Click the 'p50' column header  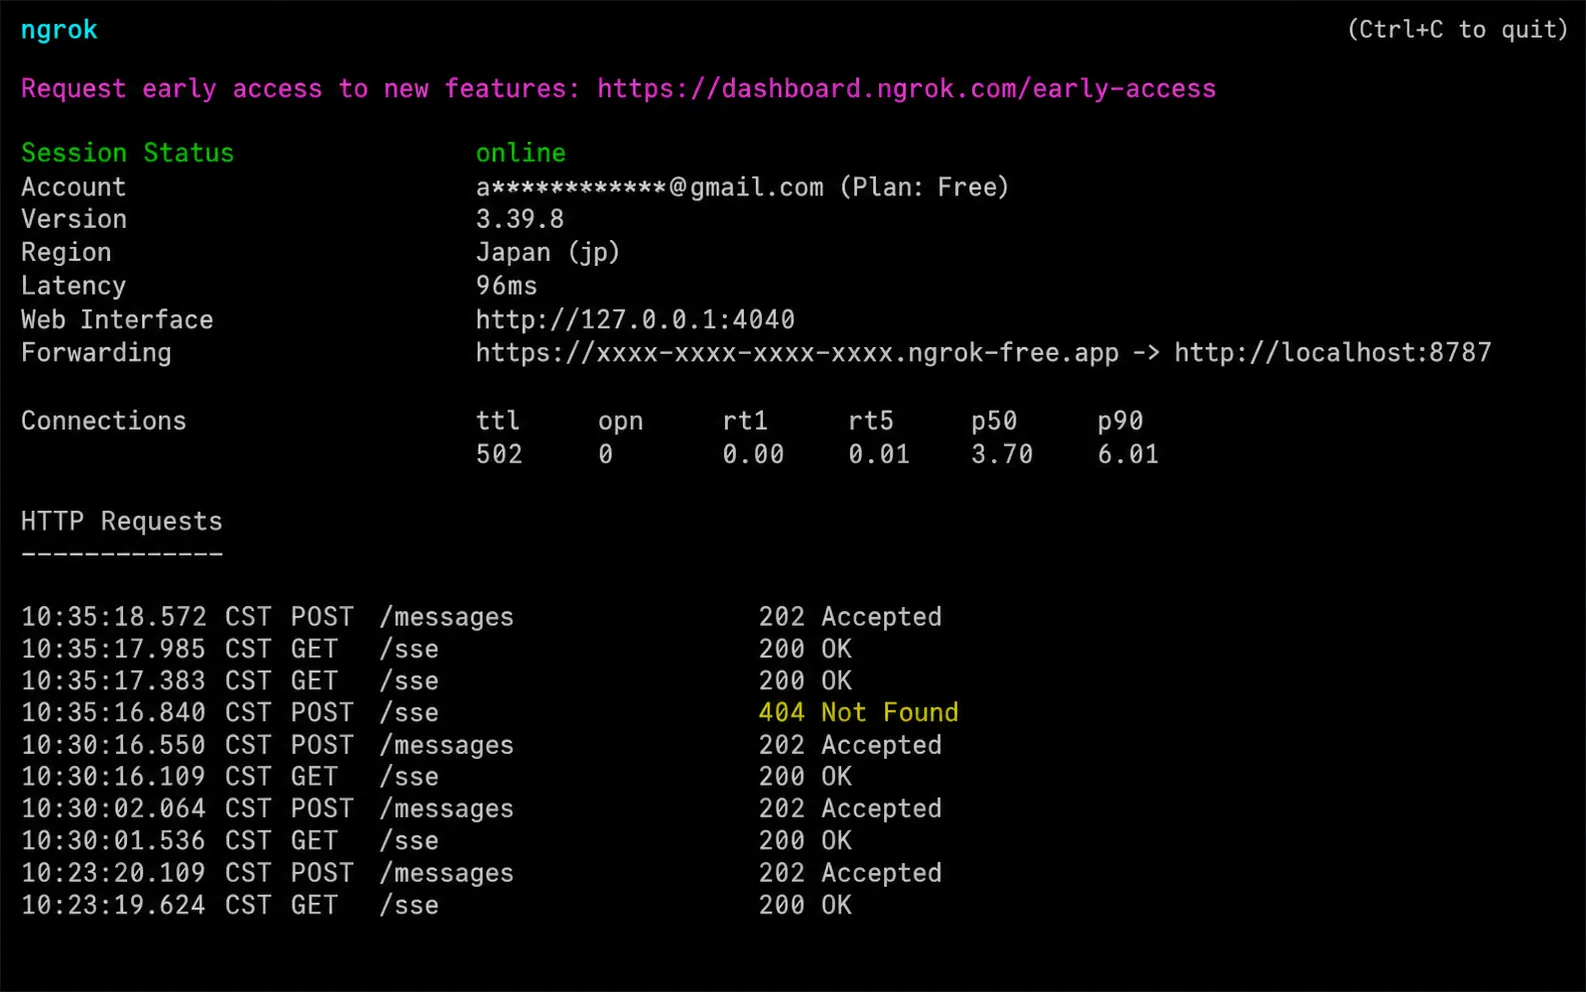point(994,421)
